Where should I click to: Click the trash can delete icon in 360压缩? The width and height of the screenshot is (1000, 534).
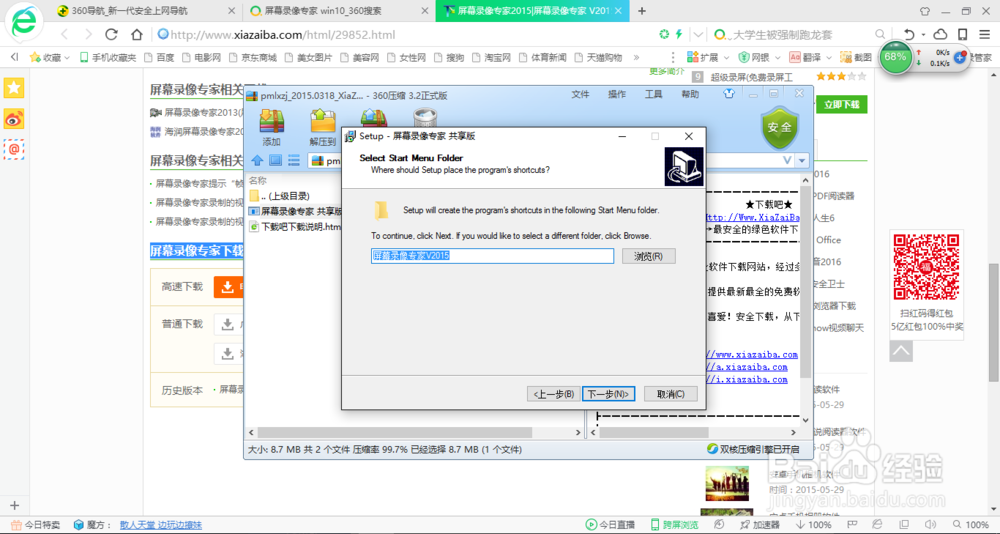coord(424,117)
